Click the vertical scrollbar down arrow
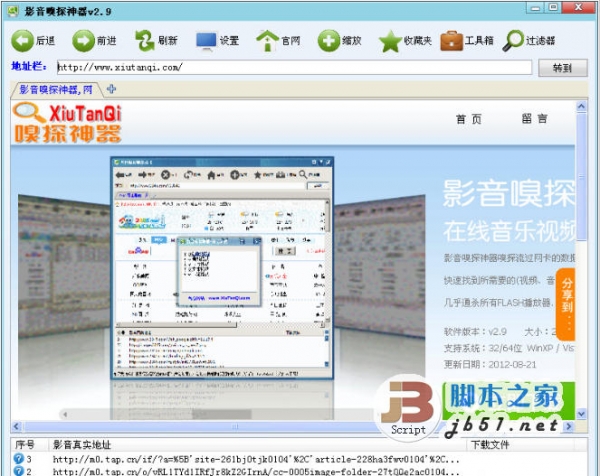The width and height of the screenshot is (600, 476). [x=582, y=414]
